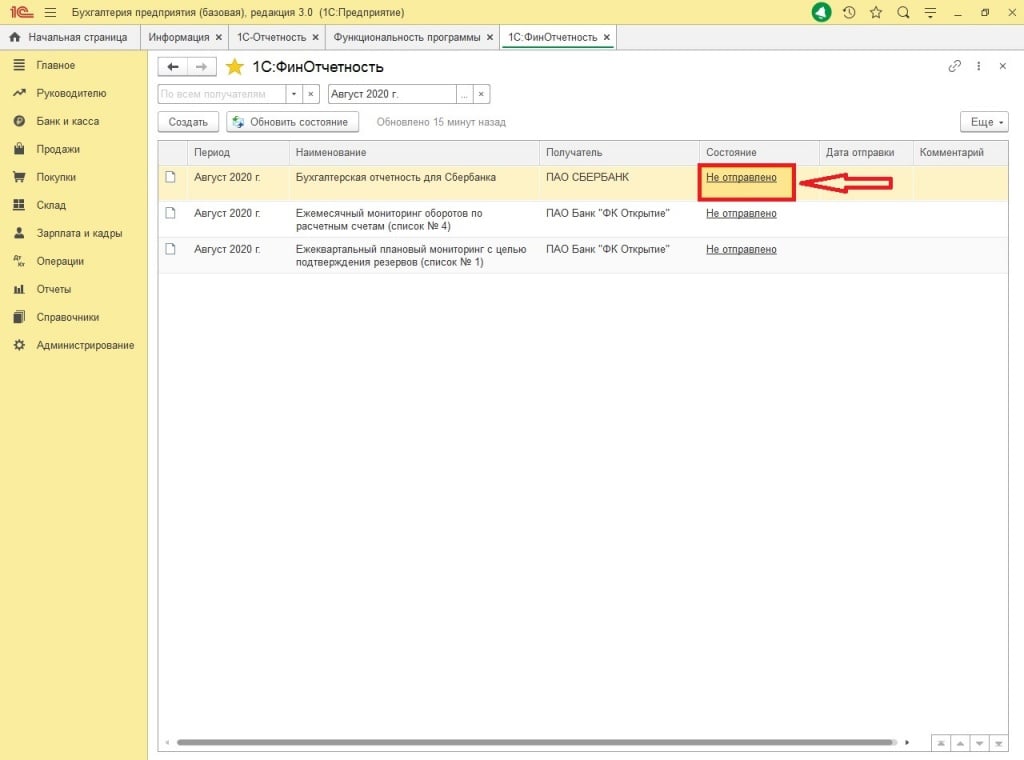Click the Август 2020 г. period field
This screenshot has width=1024, height=760.
tap(392, 94)
